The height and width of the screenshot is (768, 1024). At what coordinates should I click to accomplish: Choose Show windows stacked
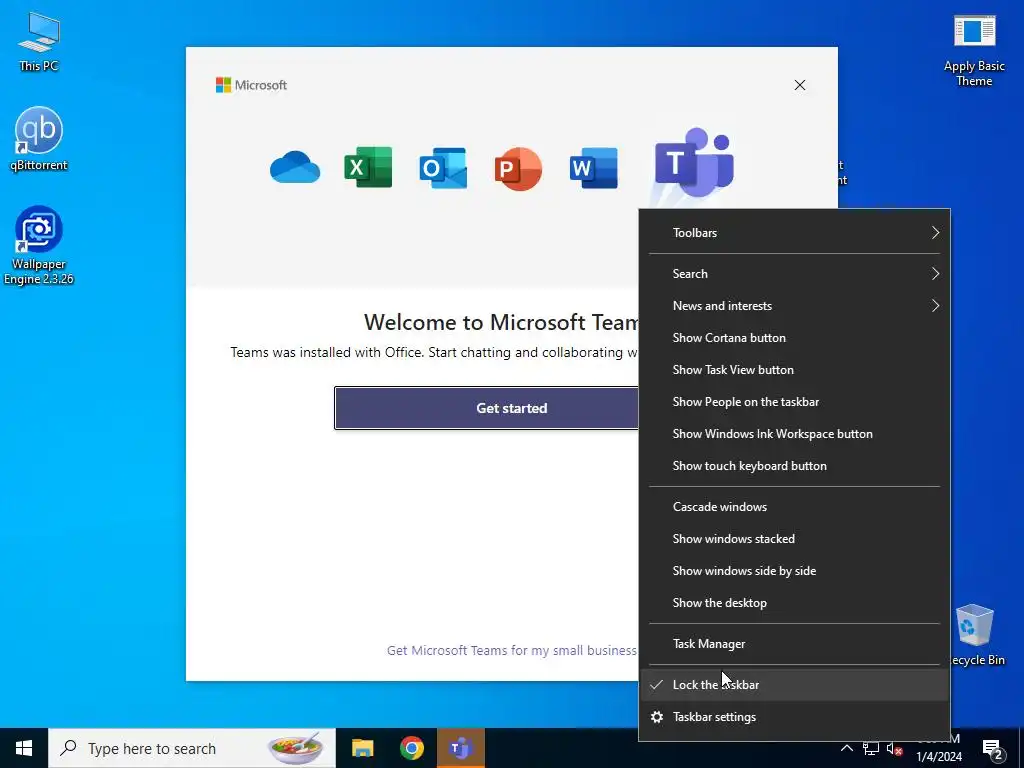(795, 539)
